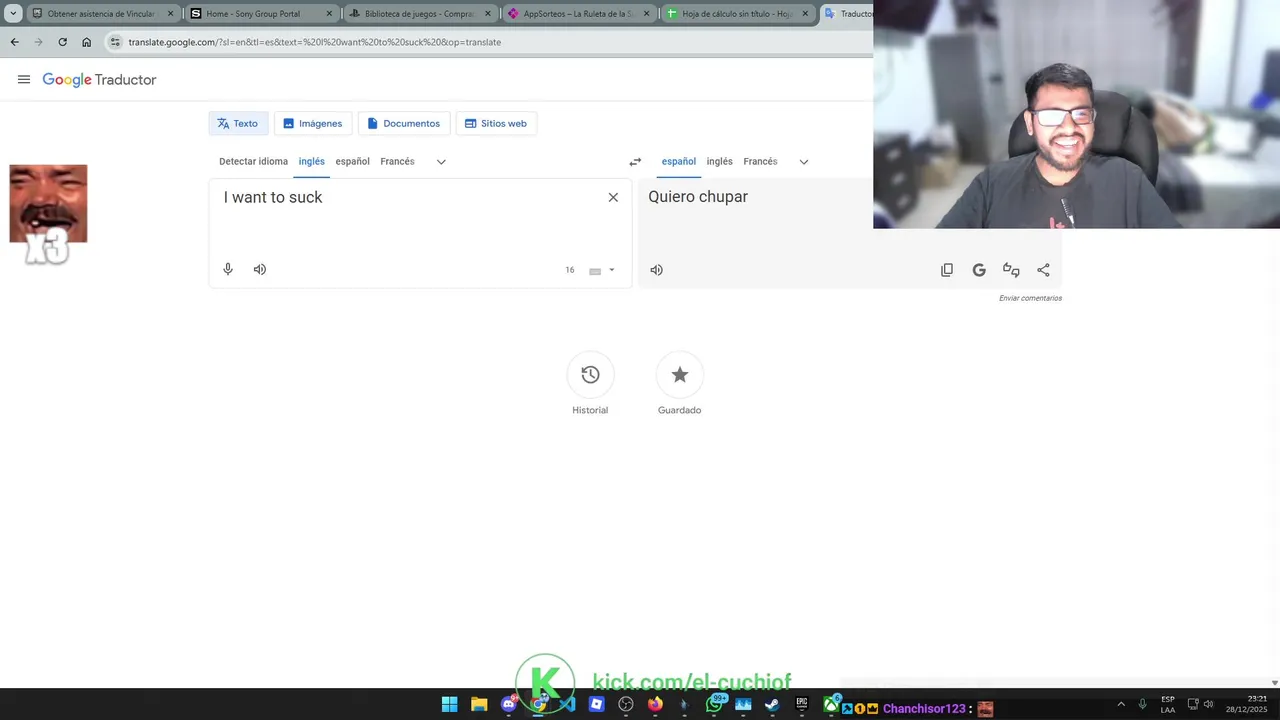Expand the target language list chevron
The image size is (1280, 720).
(804, 162)
